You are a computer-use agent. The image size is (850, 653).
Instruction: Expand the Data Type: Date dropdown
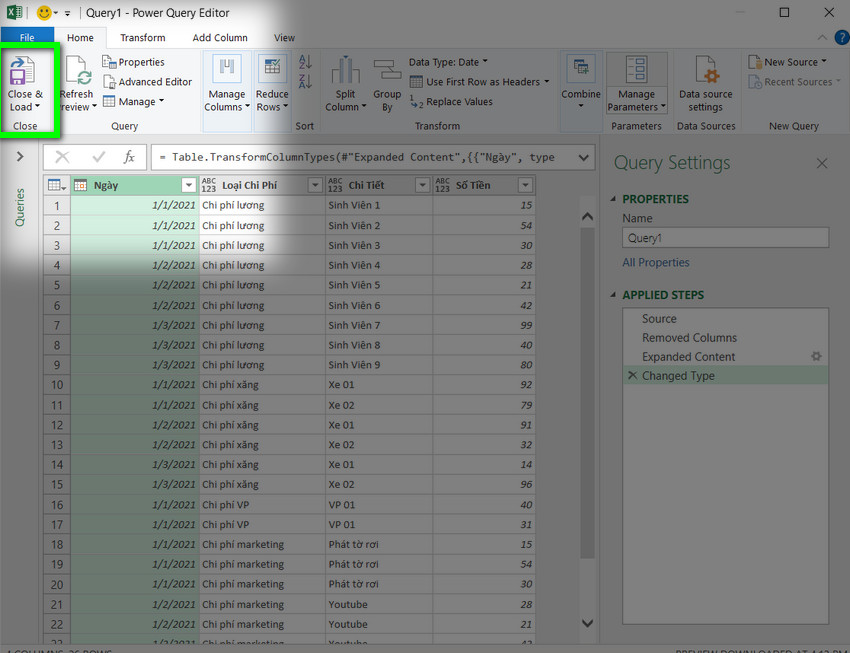[448, 62]
